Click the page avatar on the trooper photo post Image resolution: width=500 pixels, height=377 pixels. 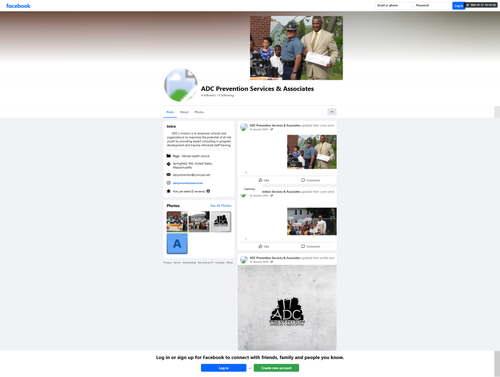244,127
